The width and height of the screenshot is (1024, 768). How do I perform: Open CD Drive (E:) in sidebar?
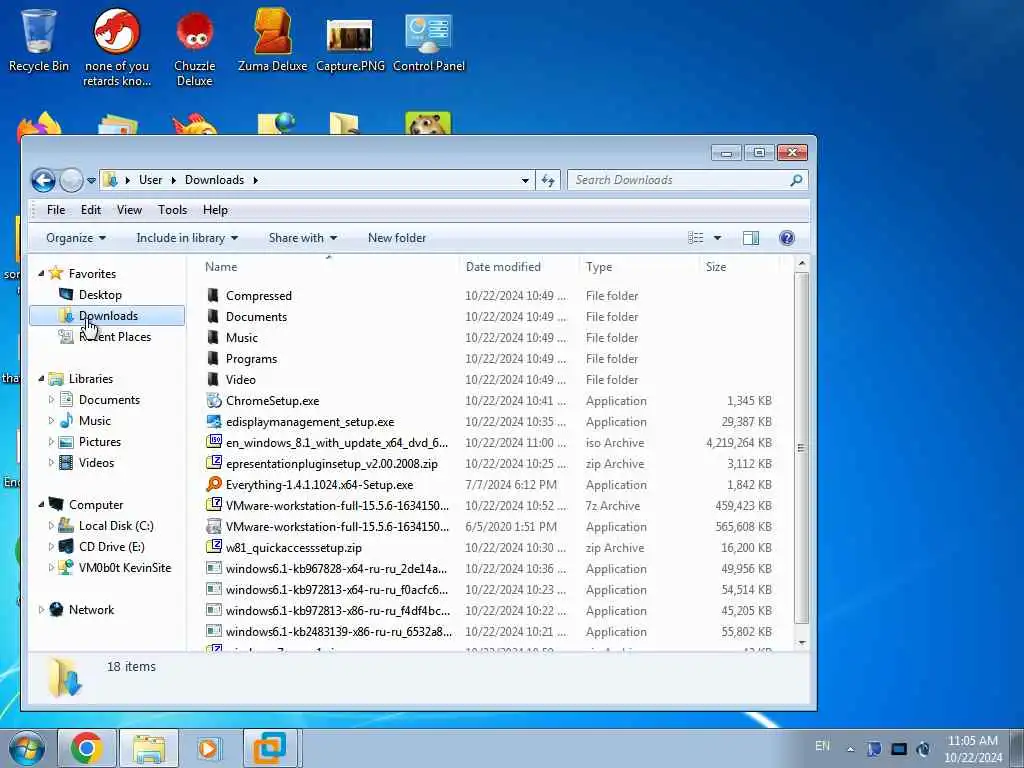[111, 547]
